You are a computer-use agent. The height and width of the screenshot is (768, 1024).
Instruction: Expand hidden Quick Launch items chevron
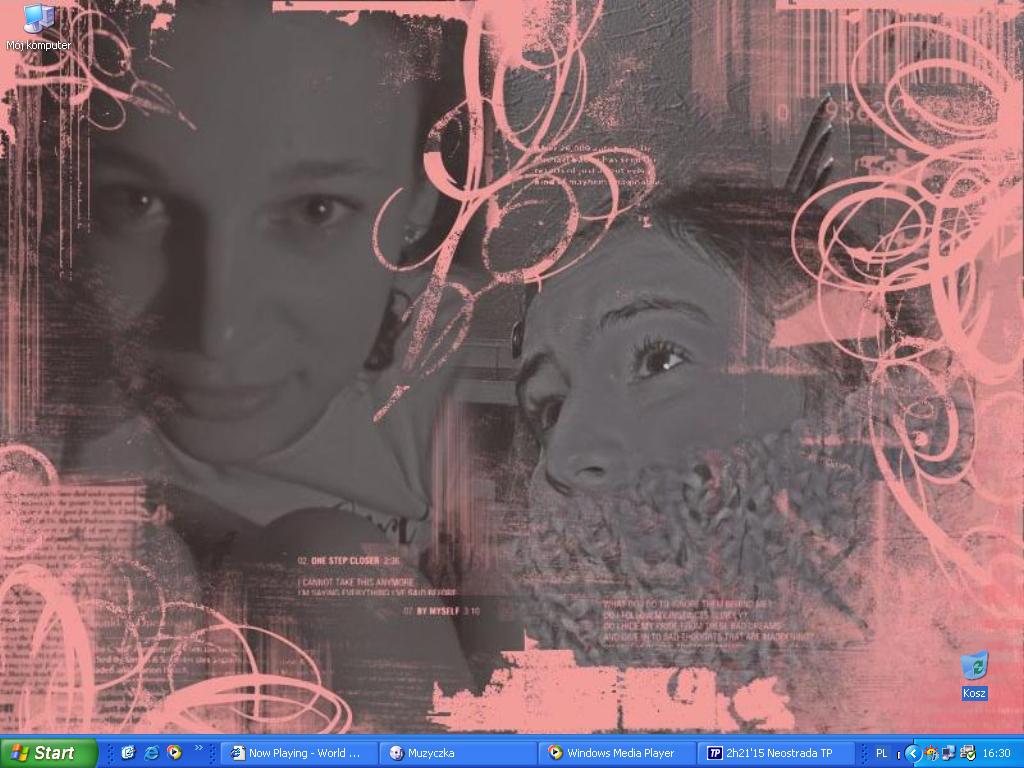pos(198,747)
